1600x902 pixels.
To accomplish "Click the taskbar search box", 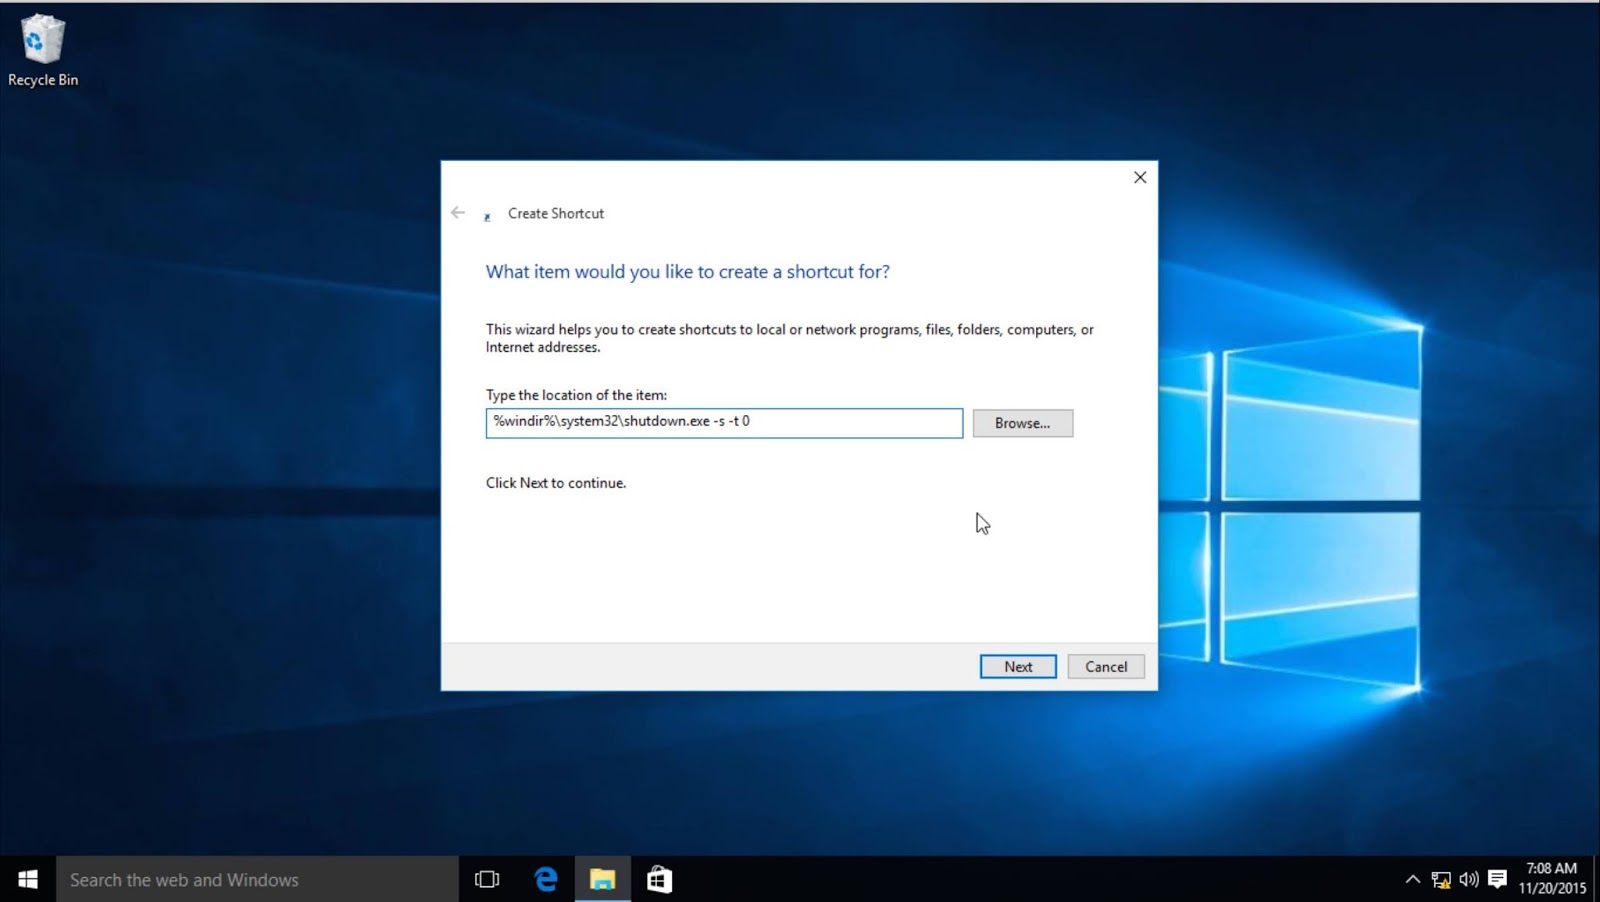I will point(250,879).
